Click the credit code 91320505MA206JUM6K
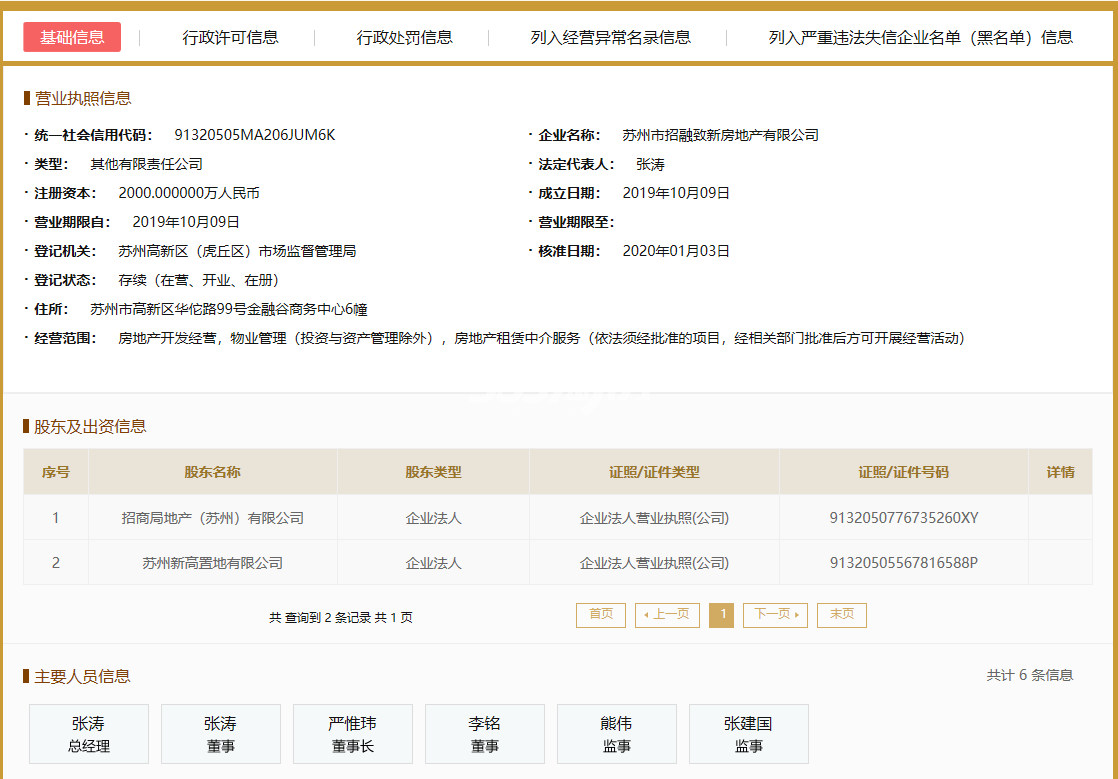The height and width of the screenshot is (779, 1118). pyautogui.click(x=255, y=135)
